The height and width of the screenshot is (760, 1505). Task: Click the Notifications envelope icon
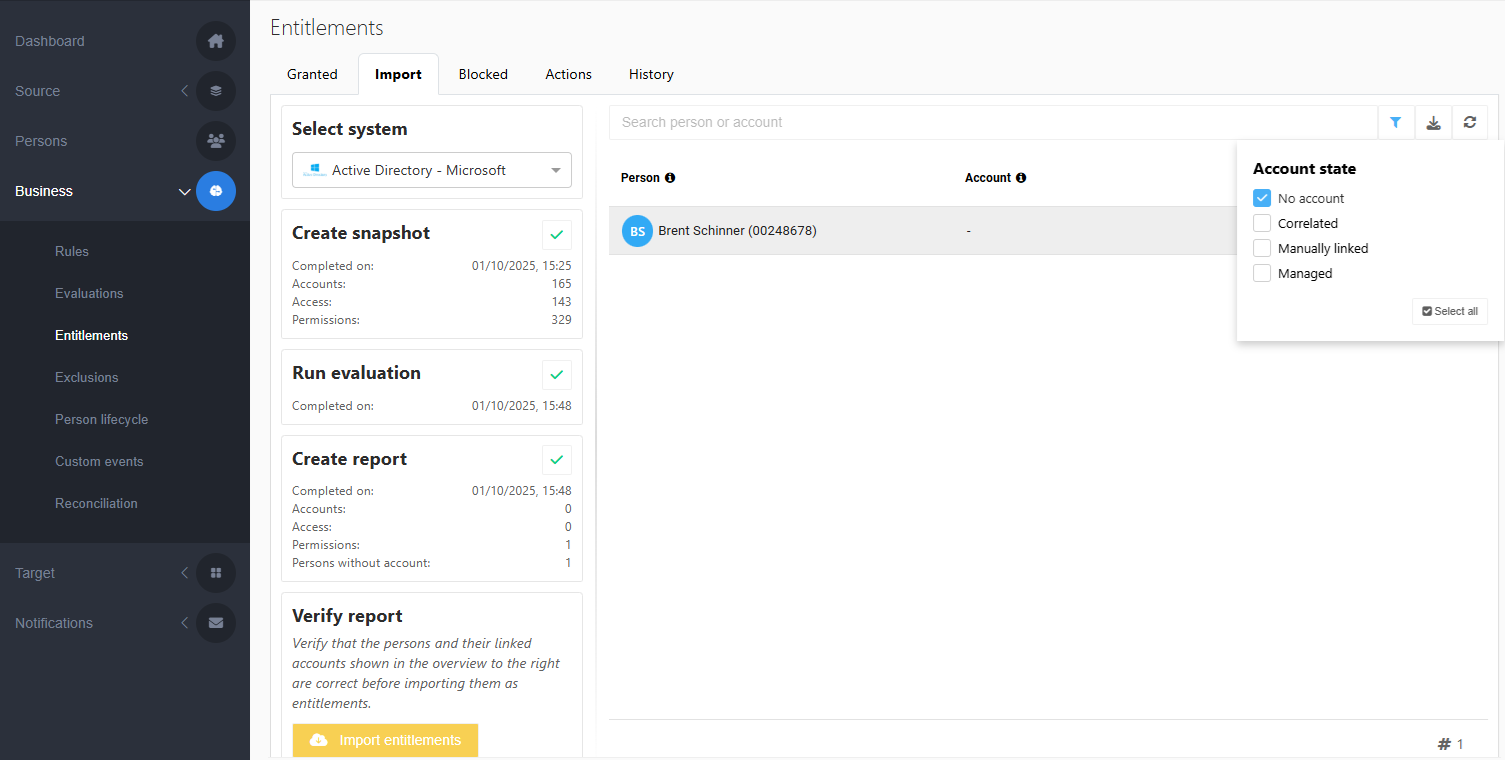[x=216, y=623]
